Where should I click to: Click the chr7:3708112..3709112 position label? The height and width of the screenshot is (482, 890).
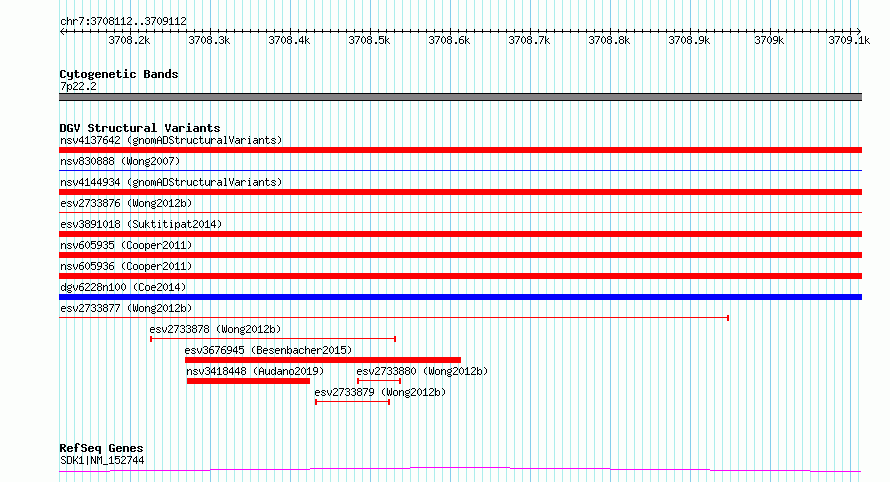click(123, 21)
